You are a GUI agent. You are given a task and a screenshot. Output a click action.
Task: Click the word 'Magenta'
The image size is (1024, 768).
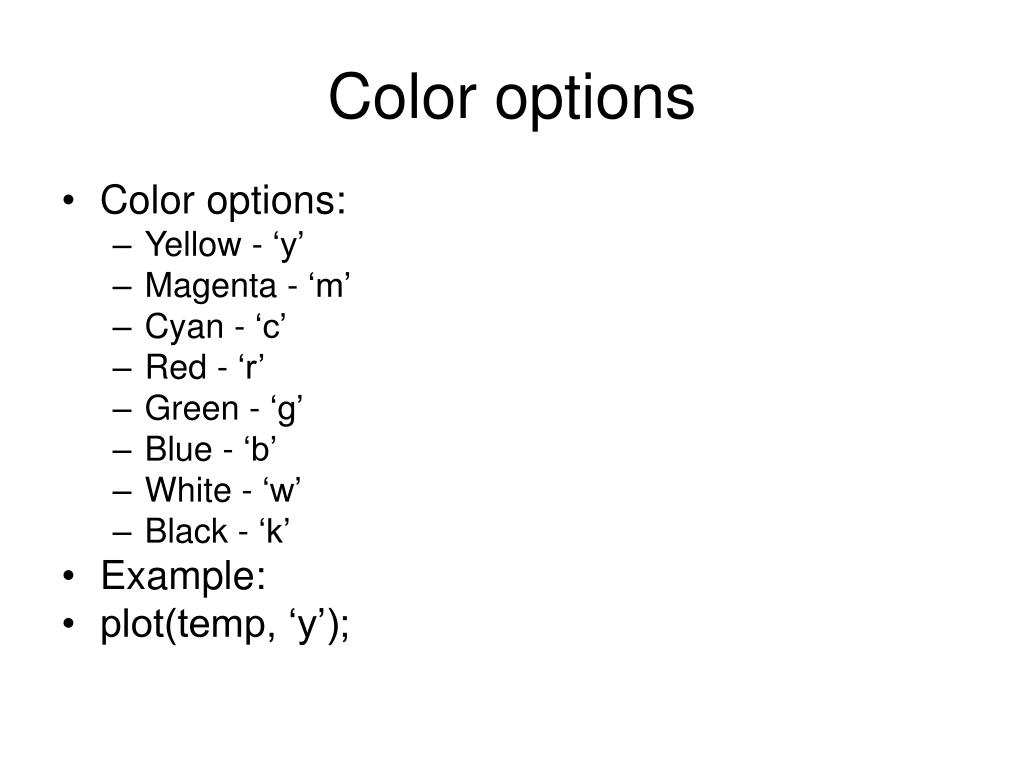tap(210, 287)
